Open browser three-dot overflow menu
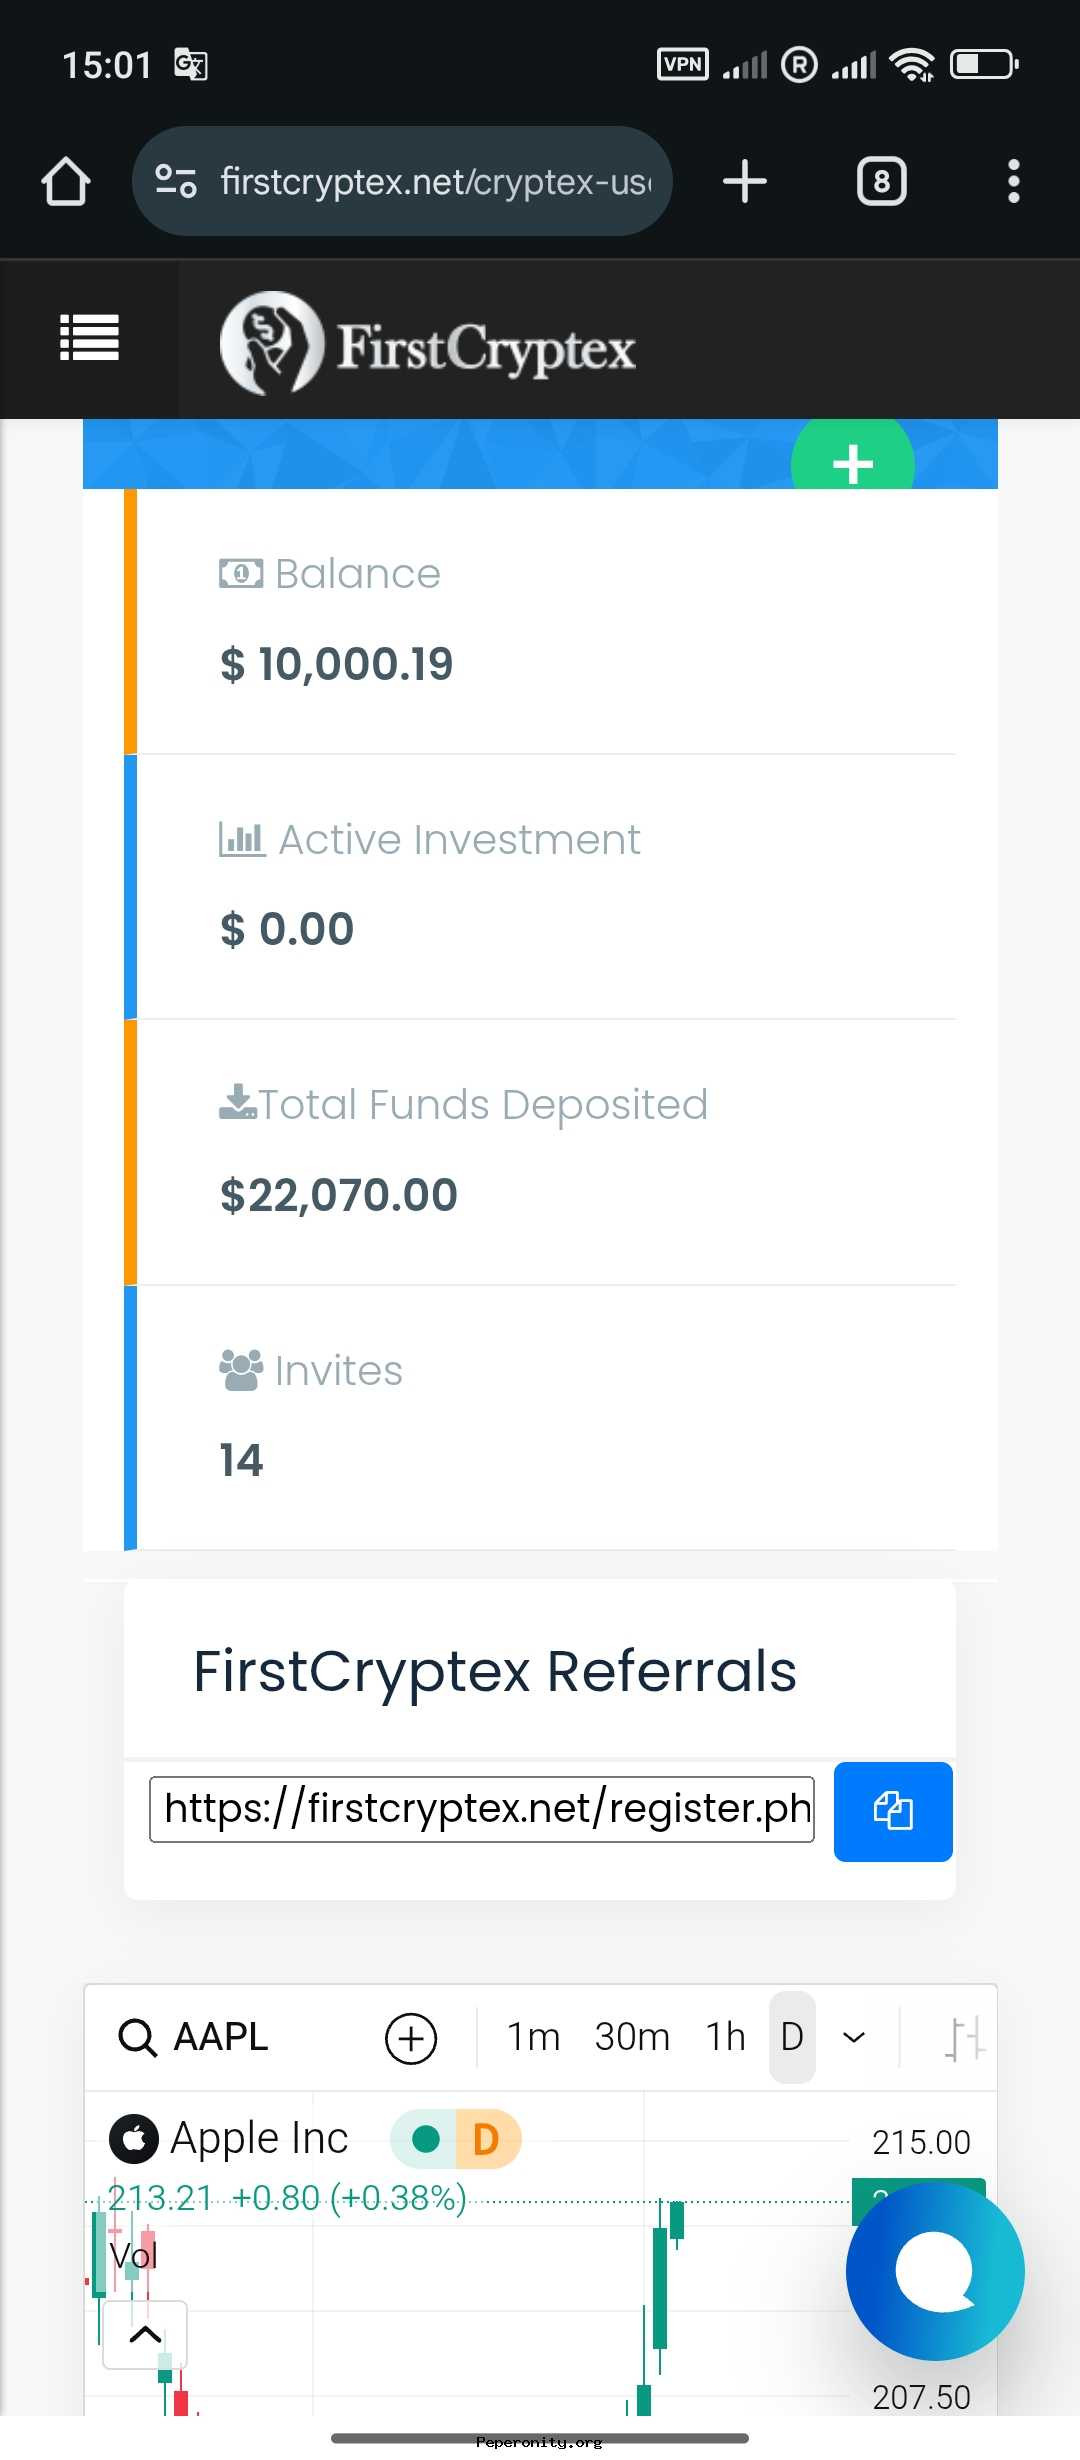Image resolution: width=1080 pixels, height=2460 pixels. [x=1013, y=182]
